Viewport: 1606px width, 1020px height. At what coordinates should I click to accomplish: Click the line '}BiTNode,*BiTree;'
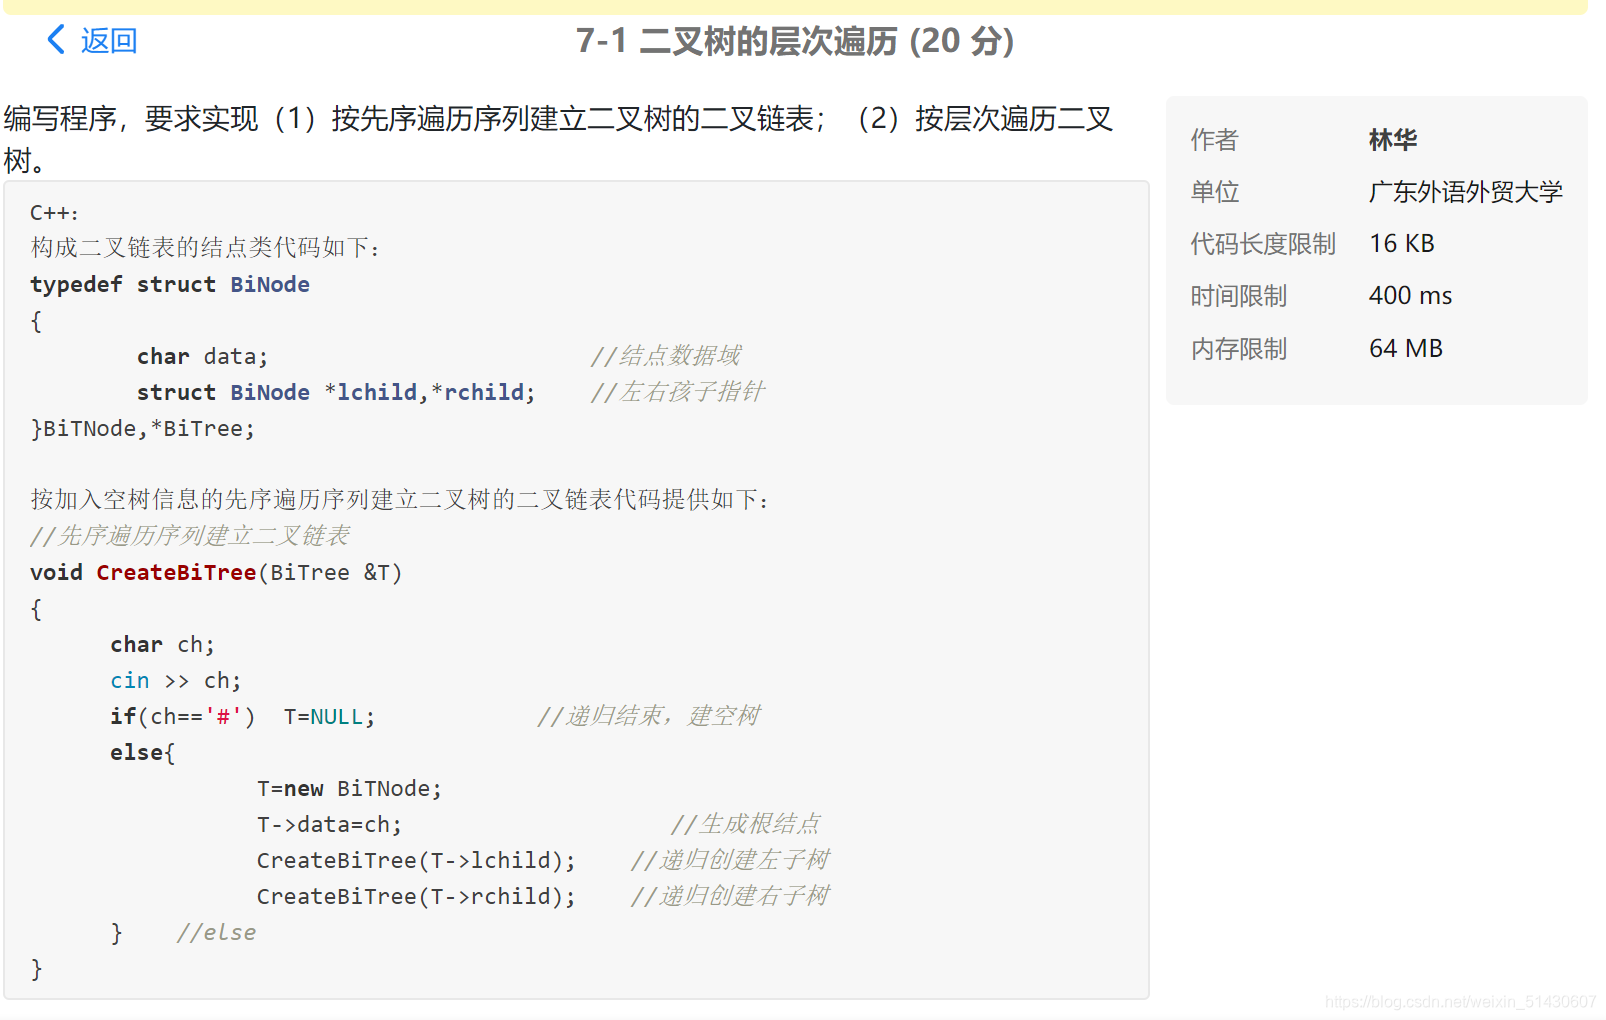pos(143,429)
